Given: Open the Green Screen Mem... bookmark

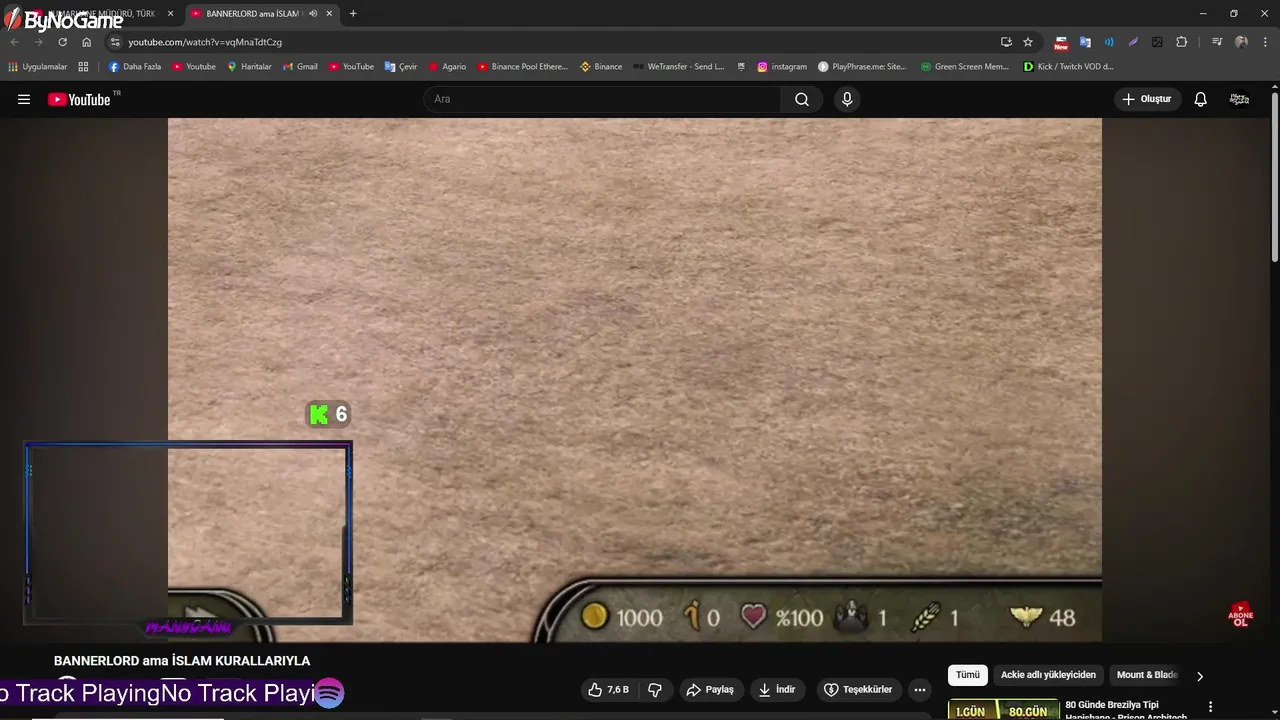Looking at the screenshot, I should pos(964,67).
